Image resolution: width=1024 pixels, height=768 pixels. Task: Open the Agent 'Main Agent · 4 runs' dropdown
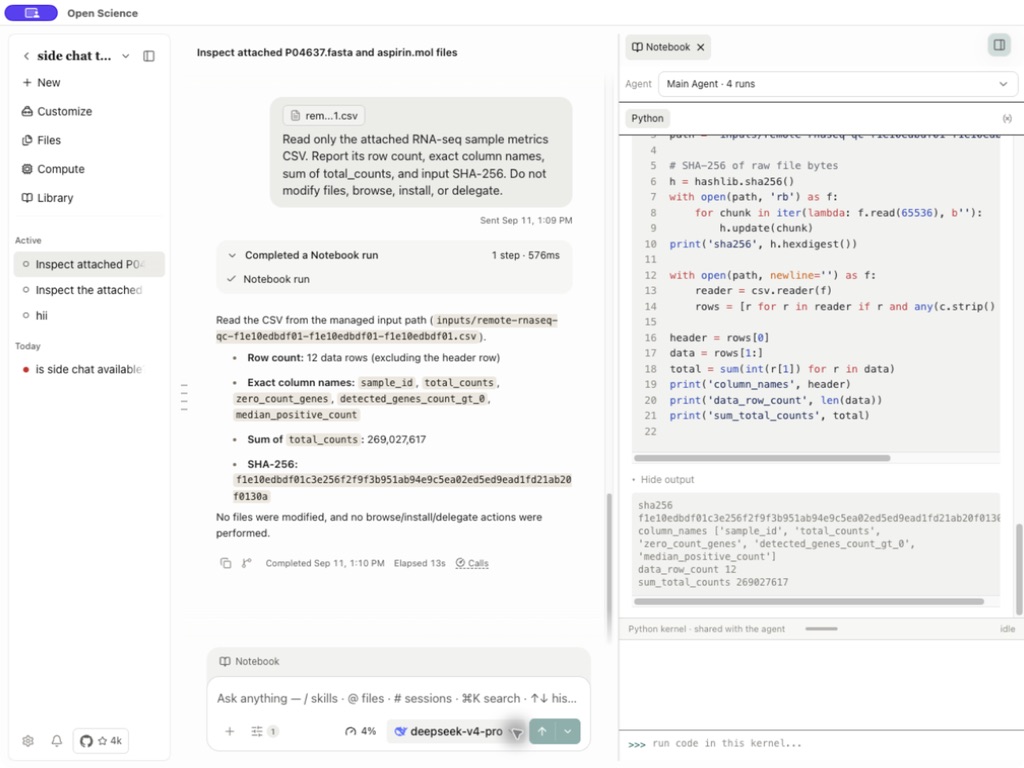click(838, 84)
